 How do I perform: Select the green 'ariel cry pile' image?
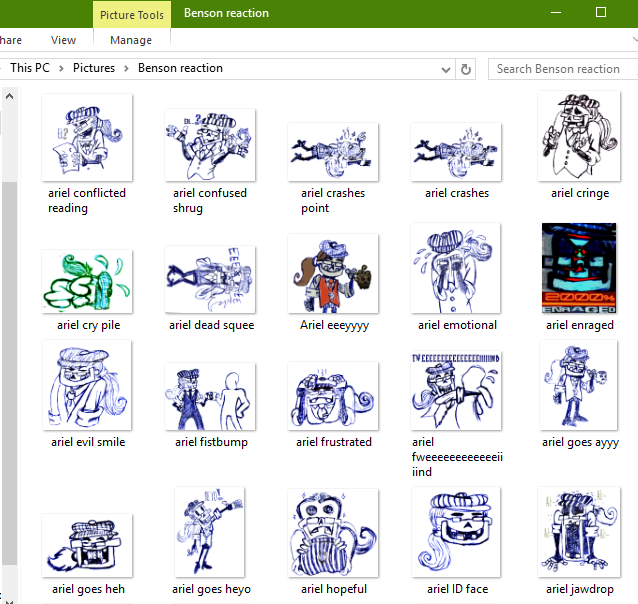87,281
